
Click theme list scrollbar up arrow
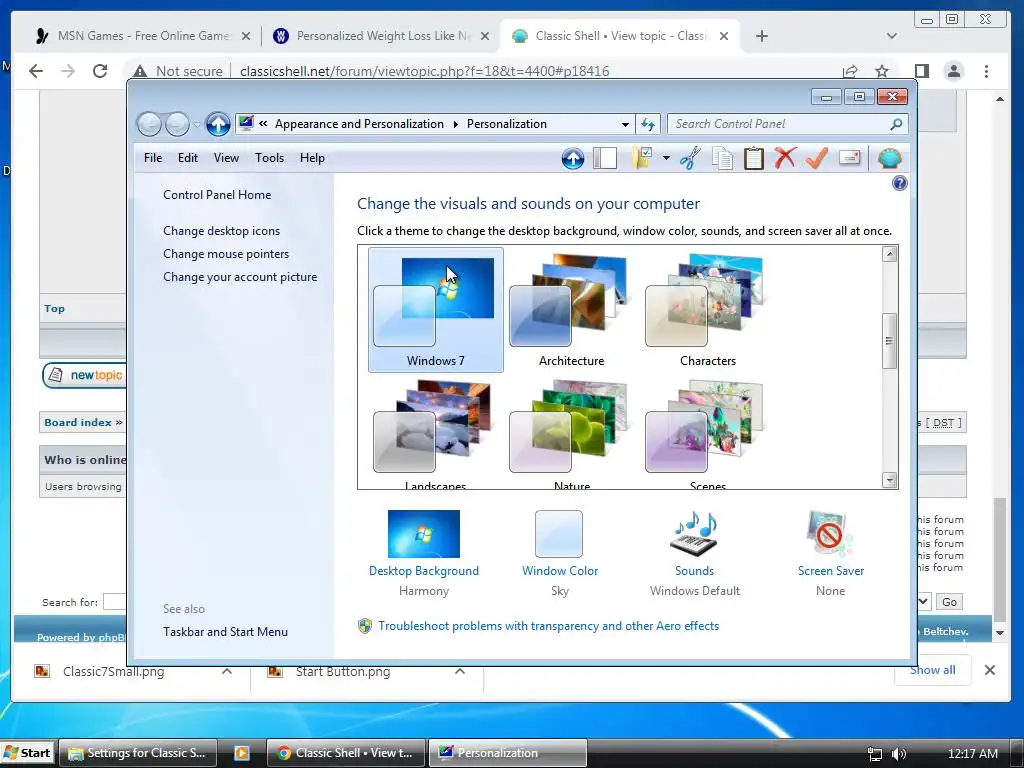tap(889, 254)
